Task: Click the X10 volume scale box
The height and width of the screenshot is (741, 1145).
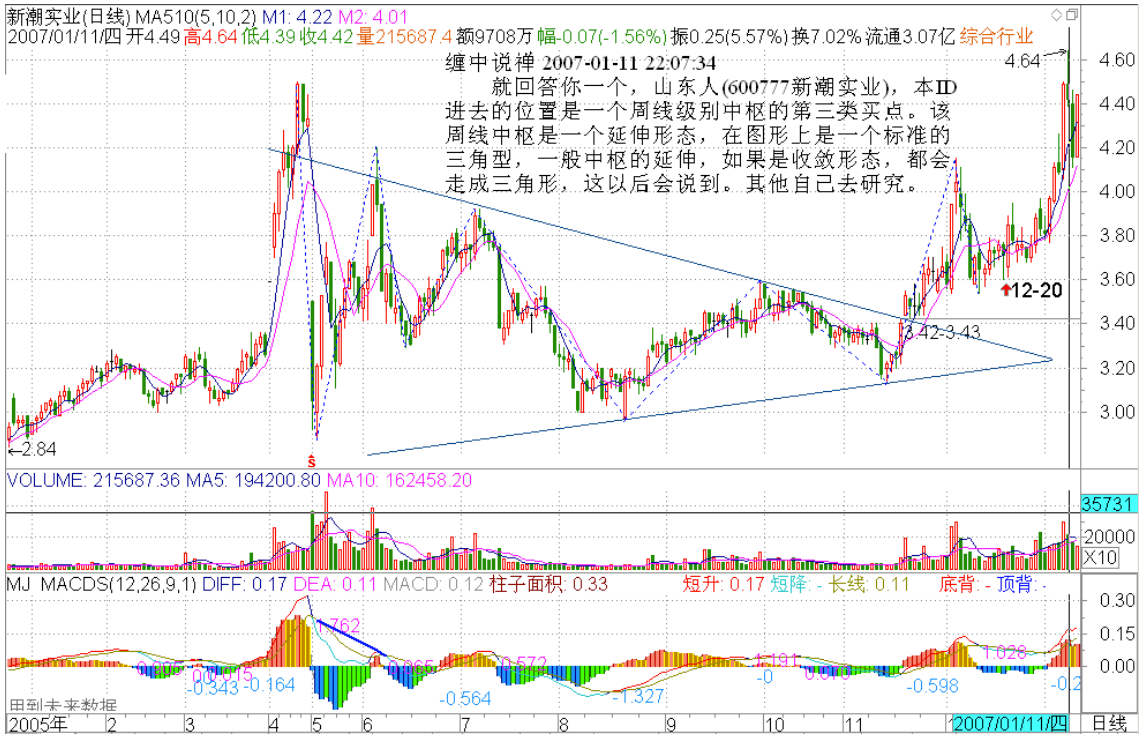Action: tap(1100, 558)
